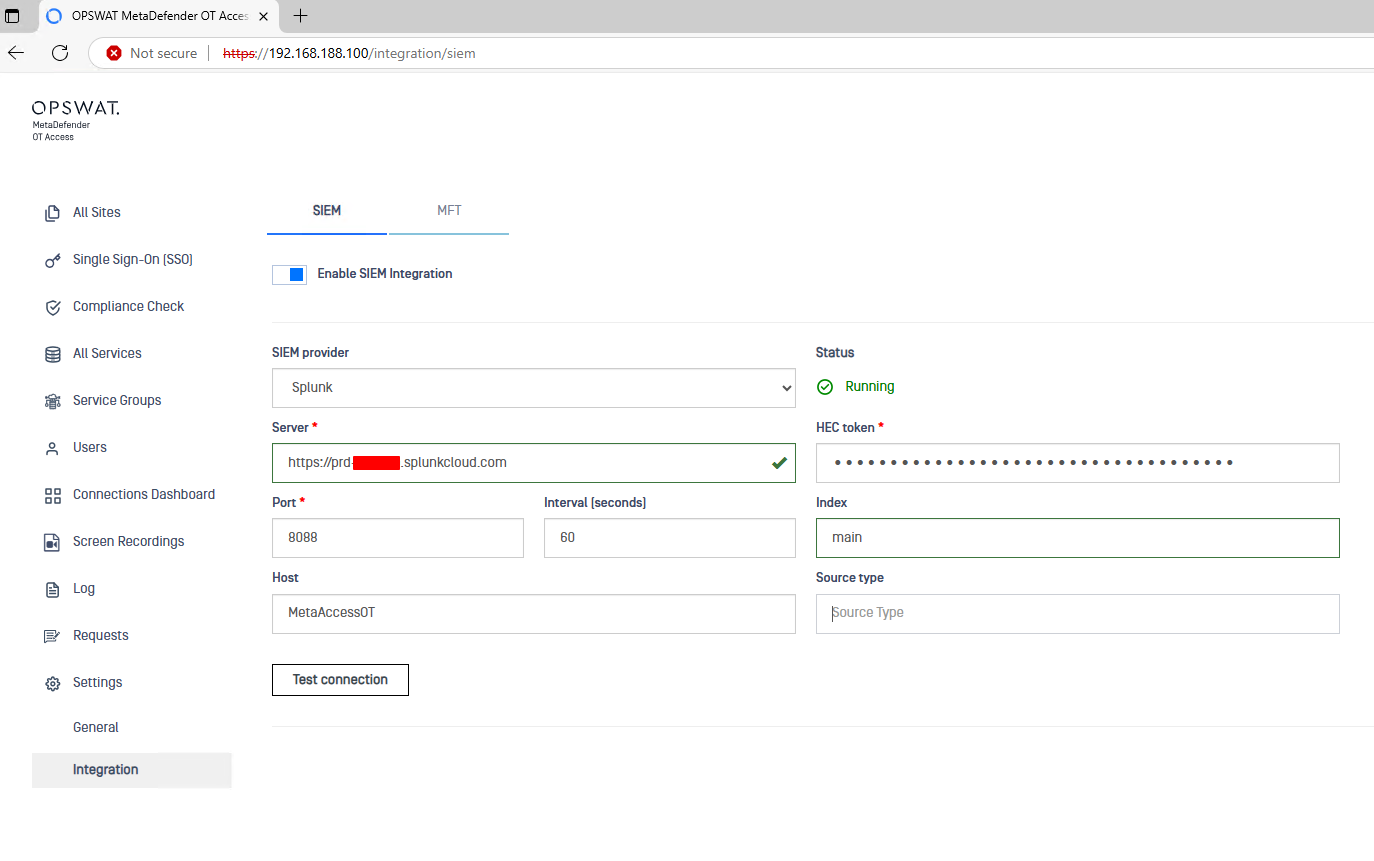Click the Connections Dashboard grid icon

(53, 495)
